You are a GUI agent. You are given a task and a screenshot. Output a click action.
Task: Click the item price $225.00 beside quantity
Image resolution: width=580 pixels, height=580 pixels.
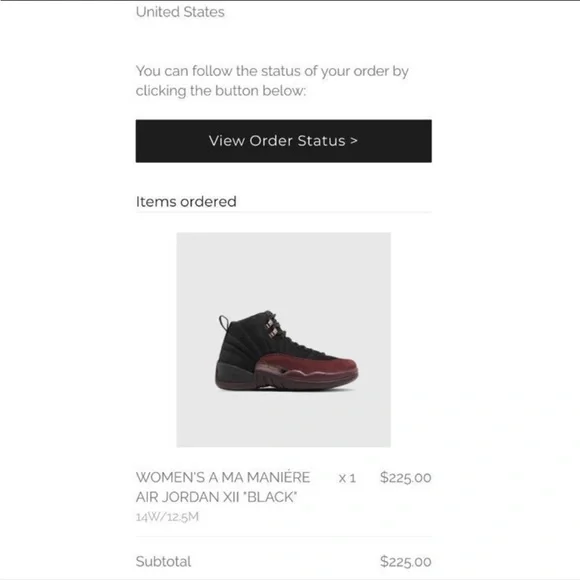click(405, 478)
